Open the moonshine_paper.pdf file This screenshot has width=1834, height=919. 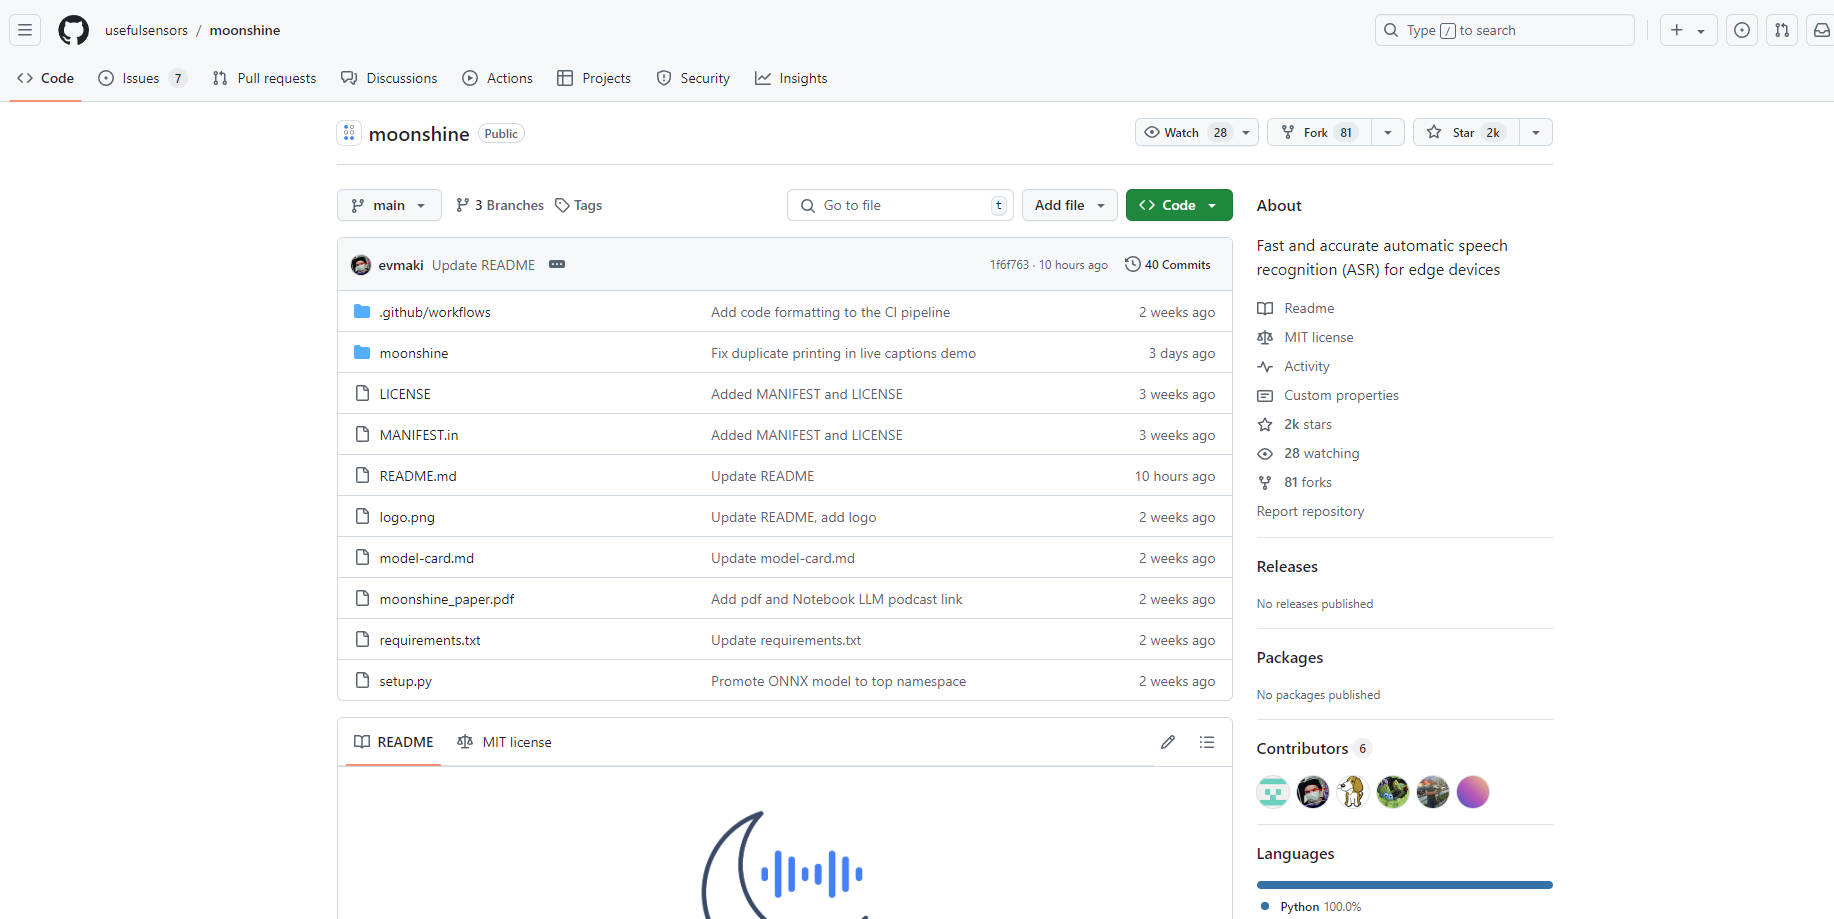[x=446, y=599]
